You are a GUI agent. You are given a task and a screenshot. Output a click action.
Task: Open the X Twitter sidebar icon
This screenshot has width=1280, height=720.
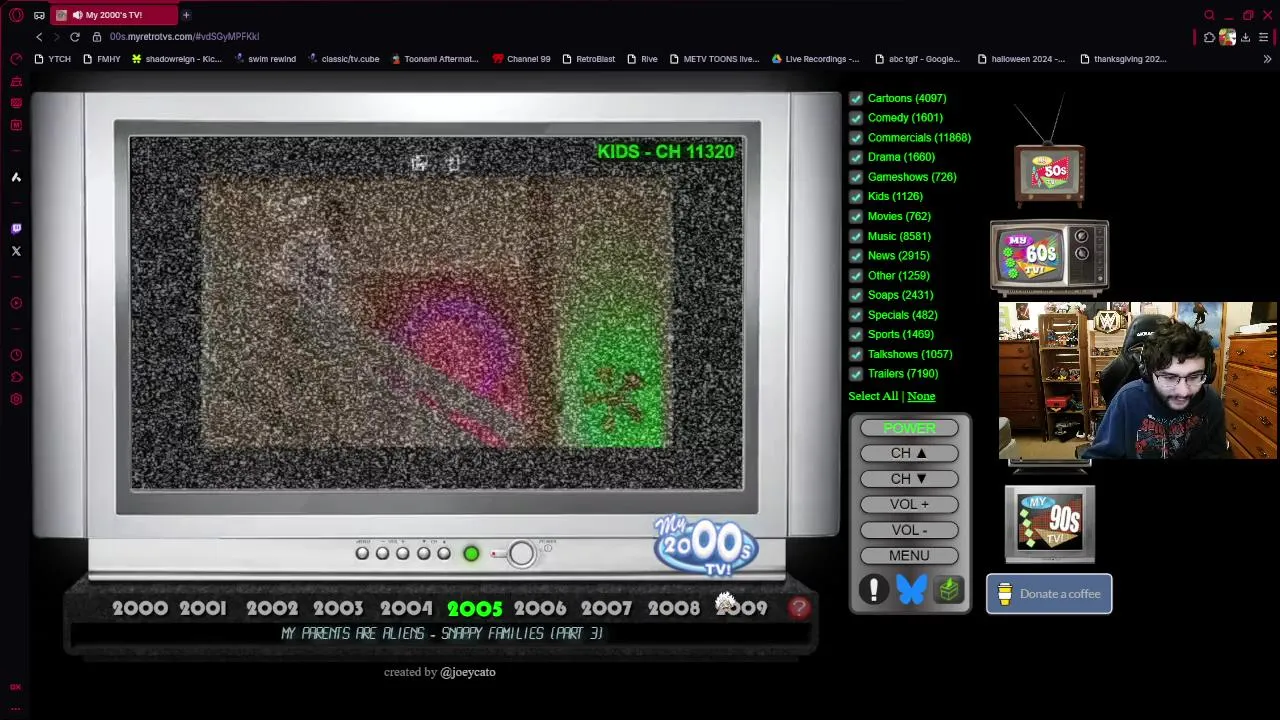coord(16,251)
